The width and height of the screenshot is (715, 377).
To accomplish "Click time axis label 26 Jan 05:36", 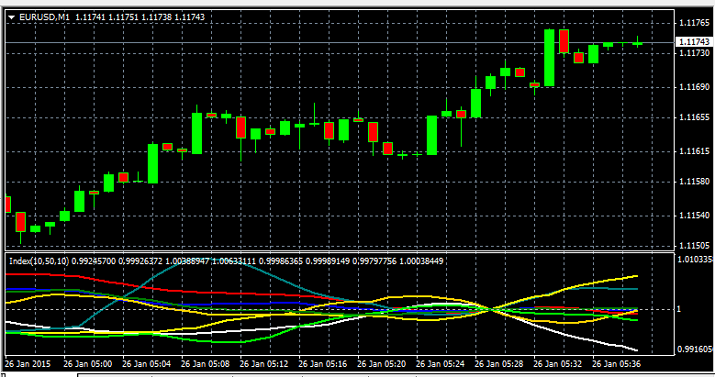I will pos(617,364).
